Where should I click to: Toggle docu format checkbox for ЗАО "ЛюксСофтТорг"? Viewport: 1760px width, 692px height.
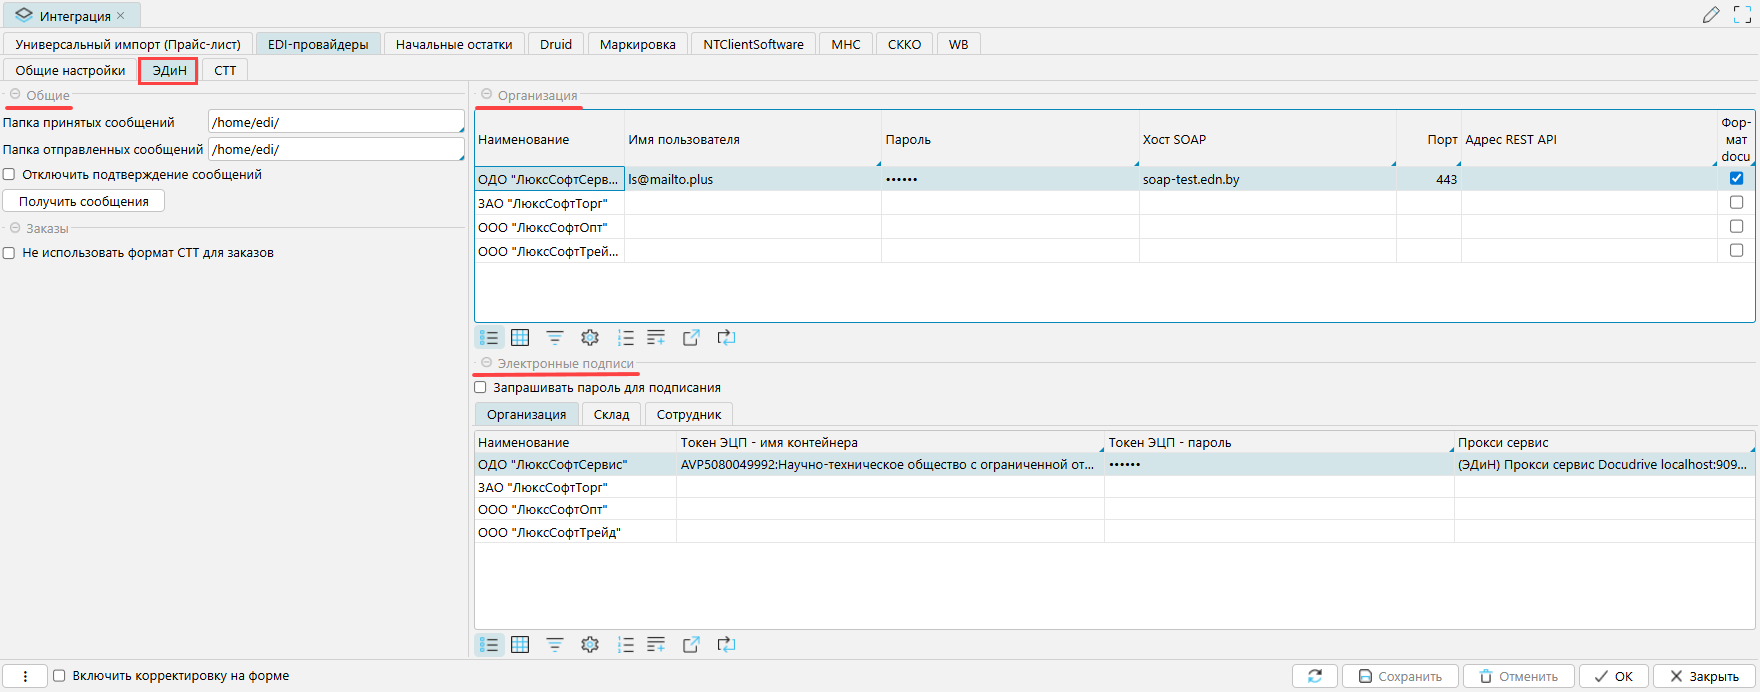click(x=1736, y=202)
